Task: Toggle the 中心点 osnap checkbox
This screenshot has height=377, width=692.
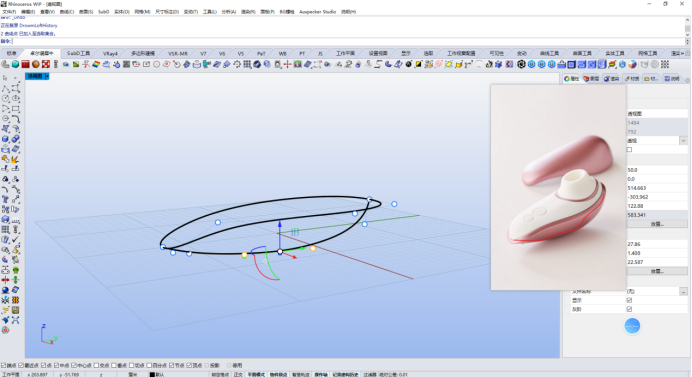Action: click(74, 366)
